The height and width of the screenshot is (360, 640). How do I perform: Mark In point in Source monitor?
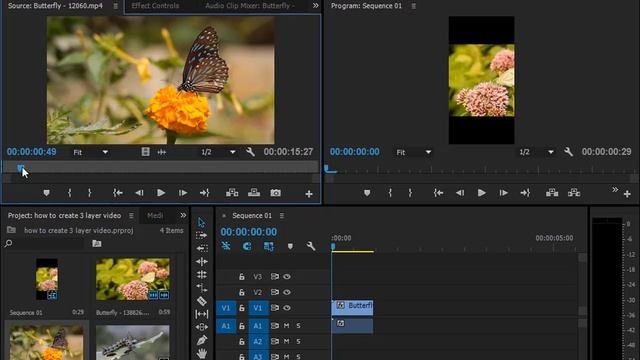click(69, 193)
